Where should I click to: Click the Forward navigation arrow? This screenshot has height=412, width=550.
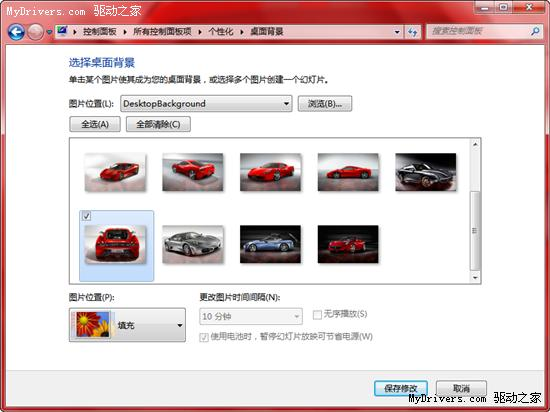click(35, 32)
